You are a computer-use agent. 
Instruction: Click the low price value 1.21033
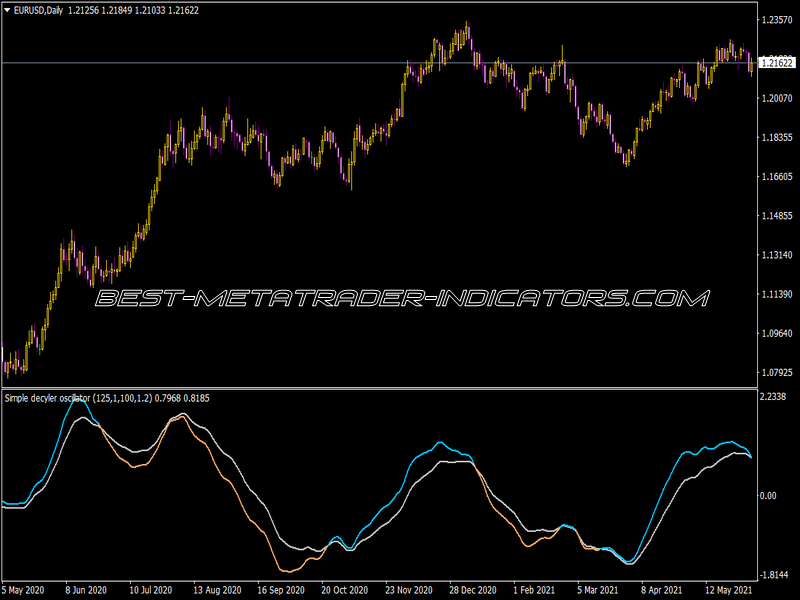point(150,10)
